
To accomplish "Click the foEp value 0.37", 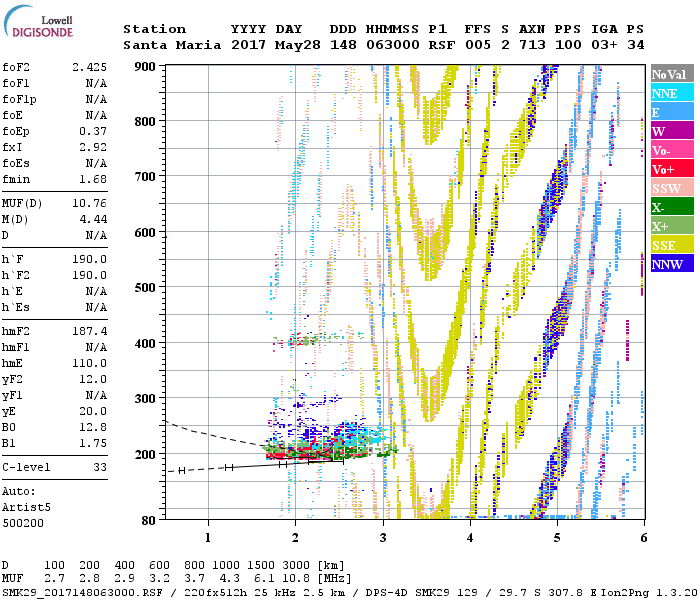I will 93,131.
